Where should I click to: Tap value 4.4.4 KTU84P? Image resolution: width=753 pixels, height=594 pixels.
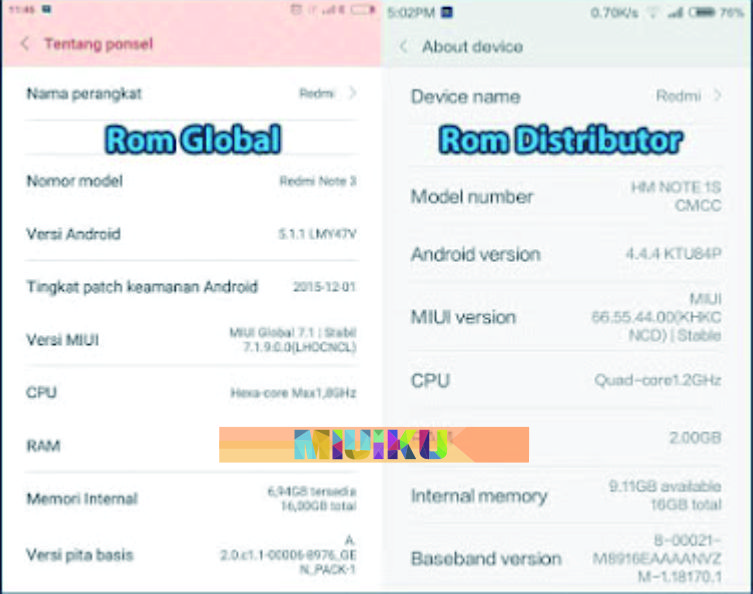click(673, 253)
